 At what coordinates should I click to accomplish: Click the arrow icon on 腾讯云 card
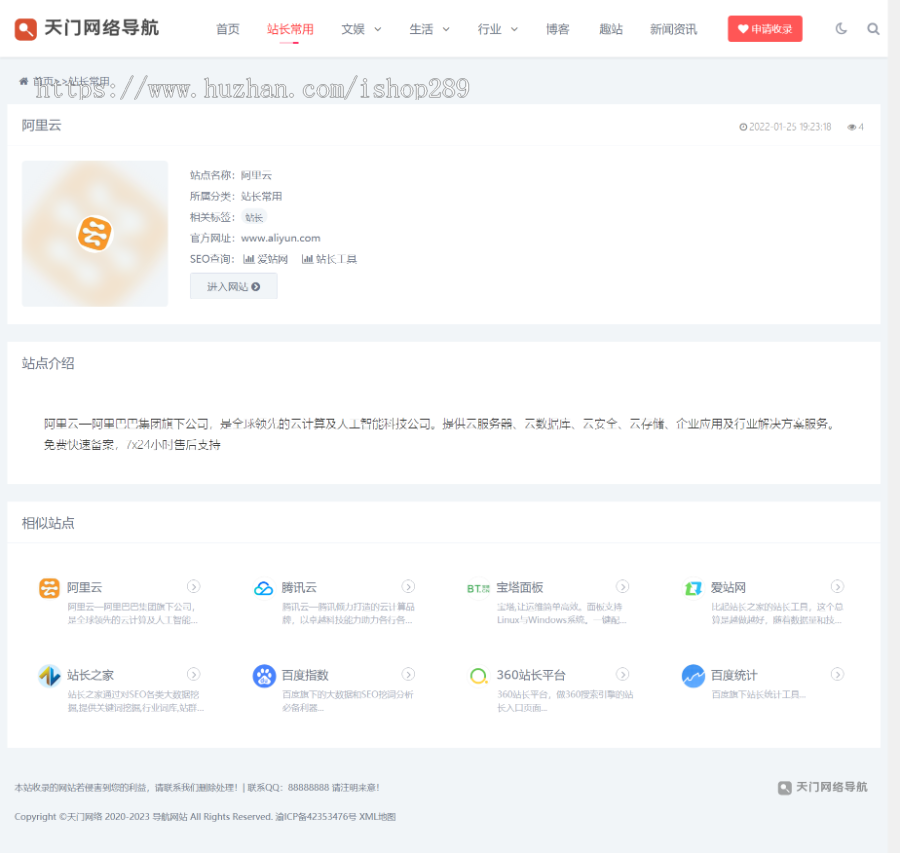pos(408,586)
